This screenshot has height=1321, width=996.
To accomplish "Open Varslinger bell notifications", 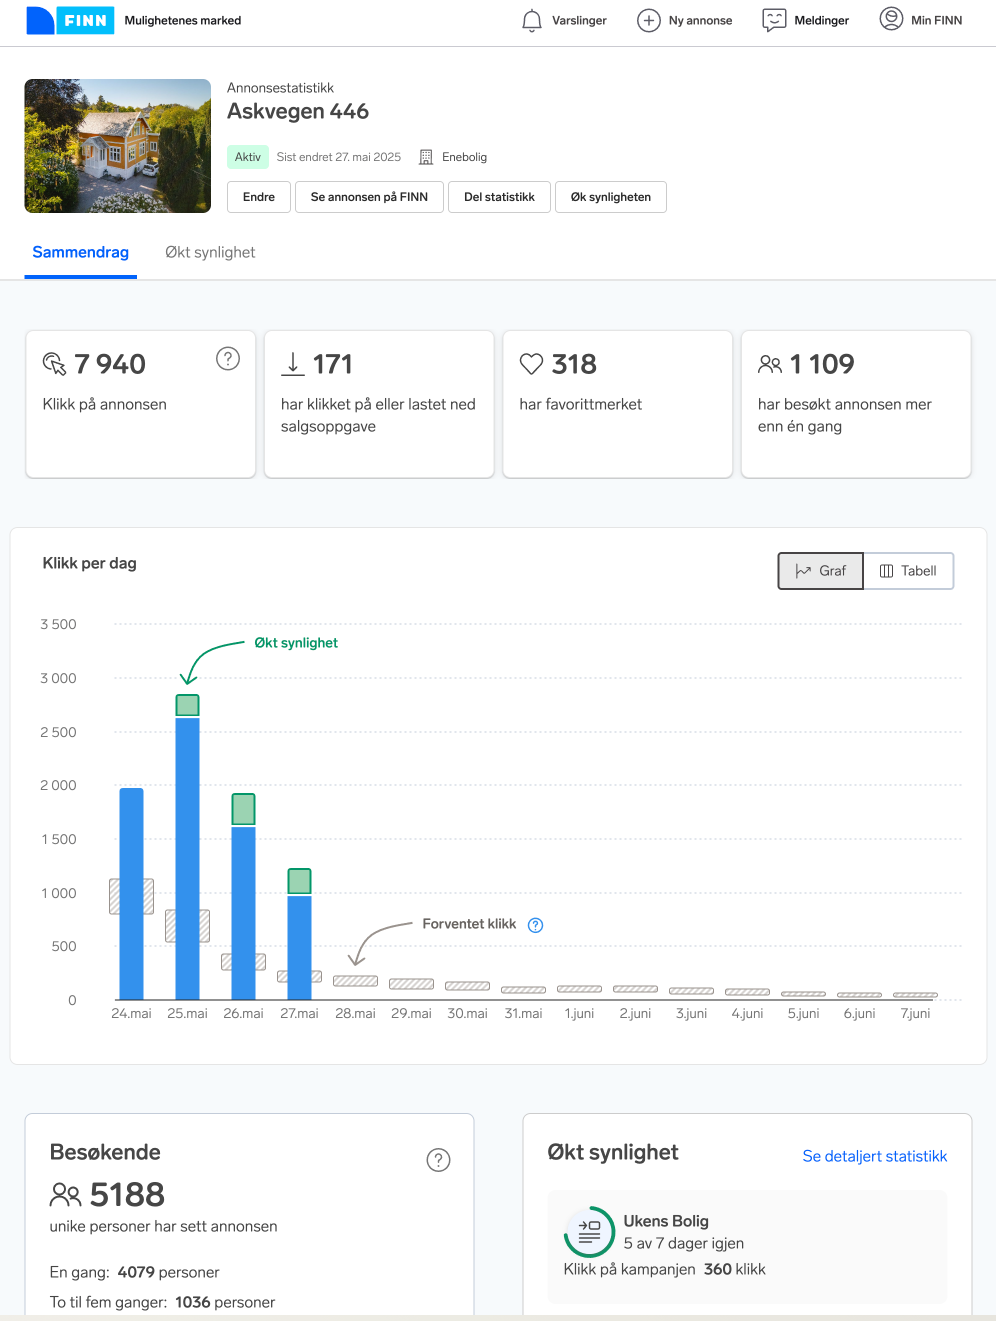I will (x=564, y=20).
